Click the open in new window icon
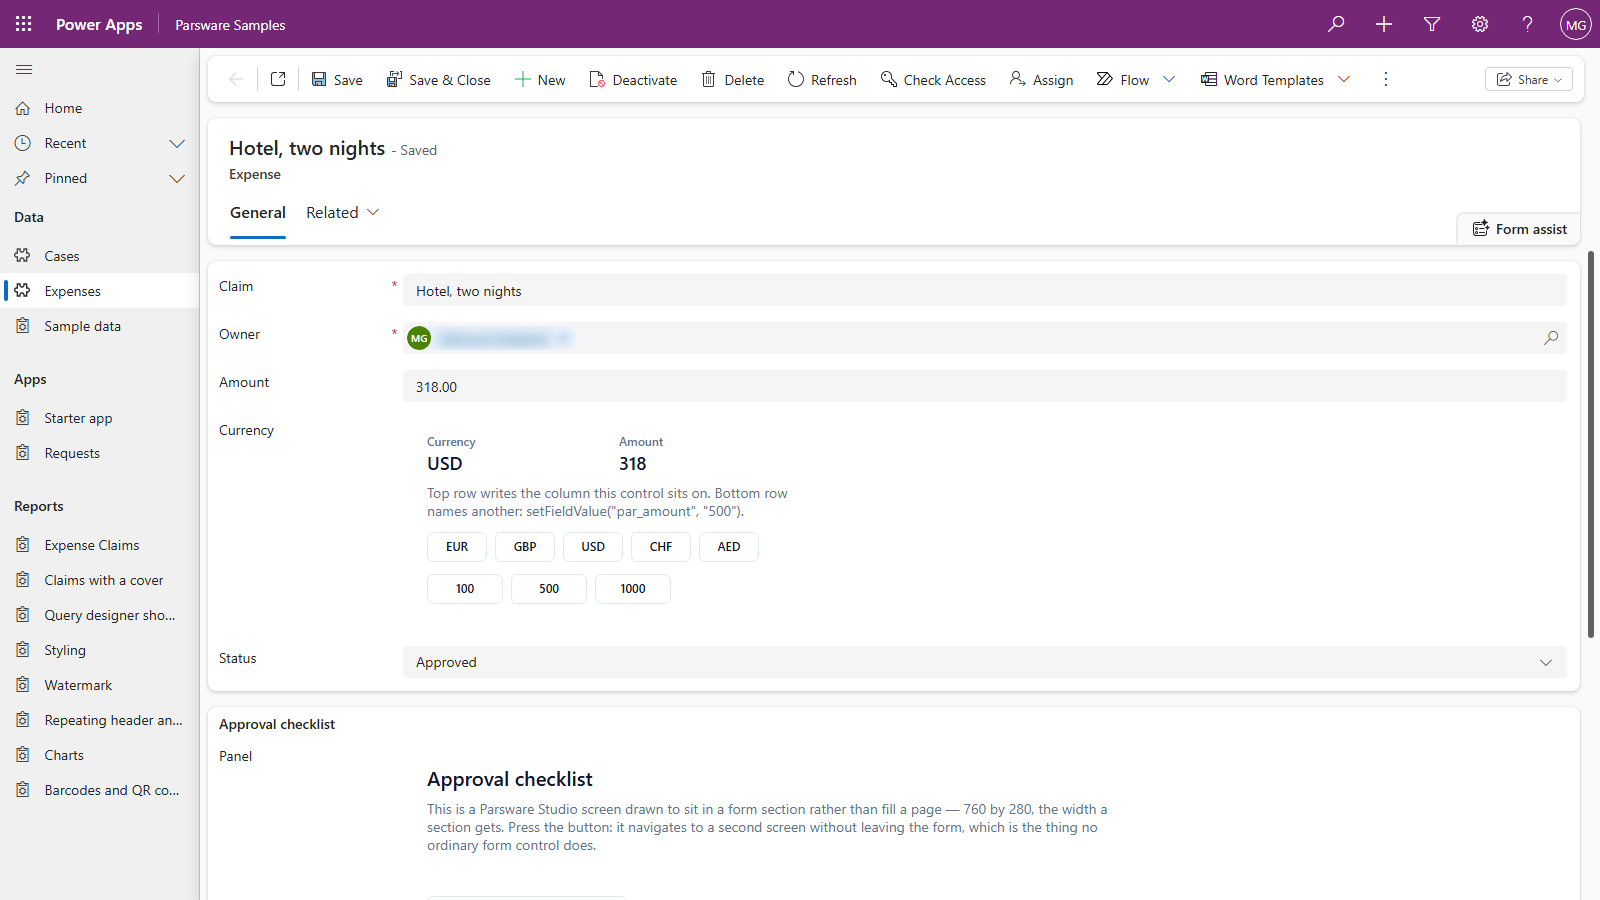Image resolution: width=1600 pixels, height=900 pixels. tap(278, 79)
